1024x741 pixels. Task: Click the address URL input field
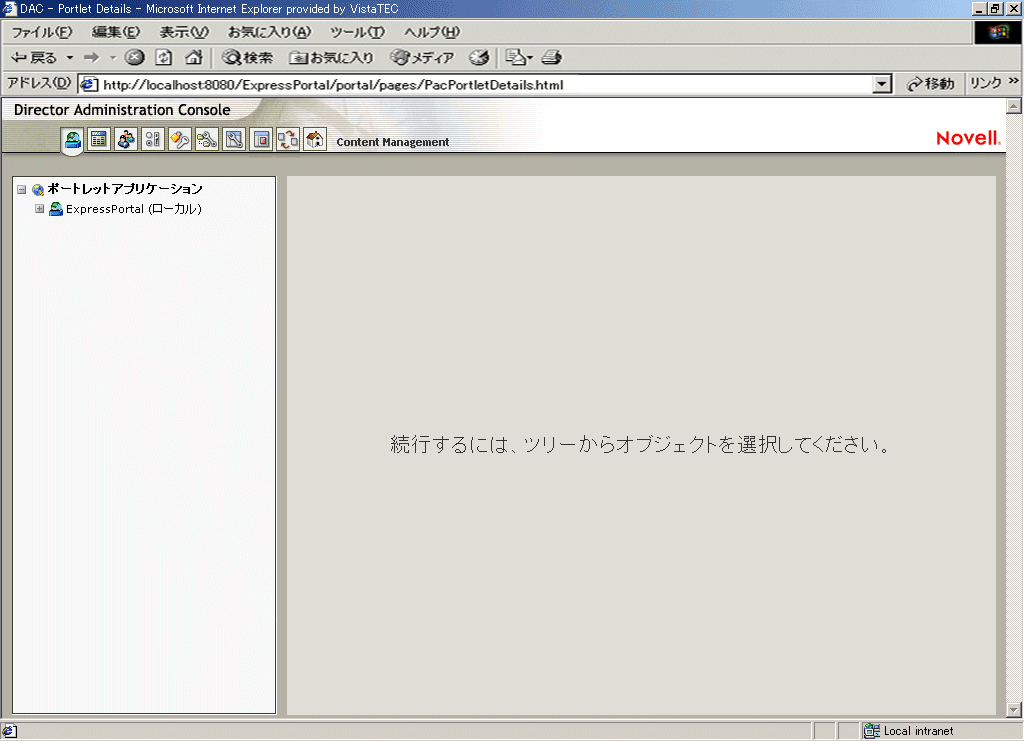[x=486, y=84]
